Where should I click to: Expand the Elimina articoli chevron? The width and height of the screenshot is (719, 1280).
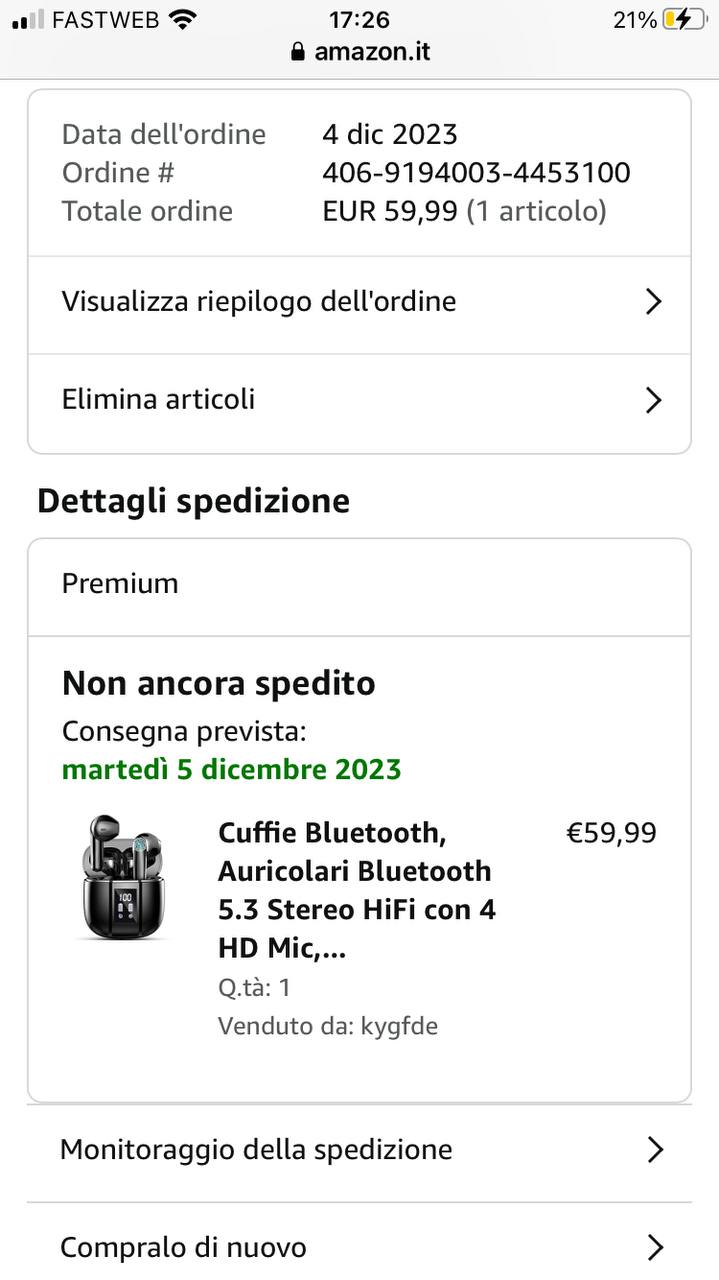pyautogui.click(x=653, y=400)
